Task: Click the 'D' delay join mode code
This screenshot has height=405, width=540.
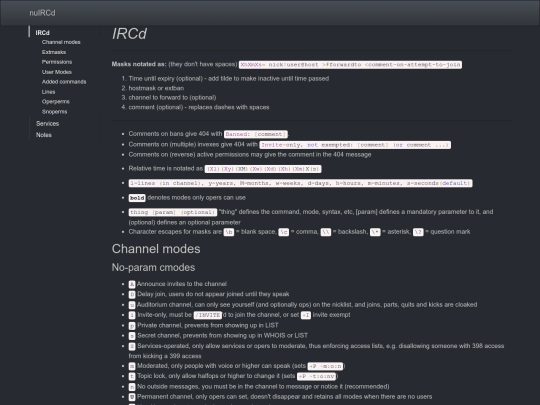Action: tap(132, 294)
